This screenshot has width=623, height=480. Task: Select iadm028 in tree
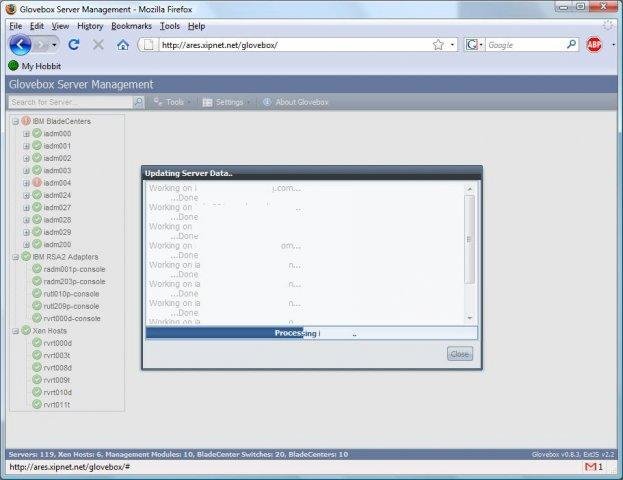[x=57, y=220]
